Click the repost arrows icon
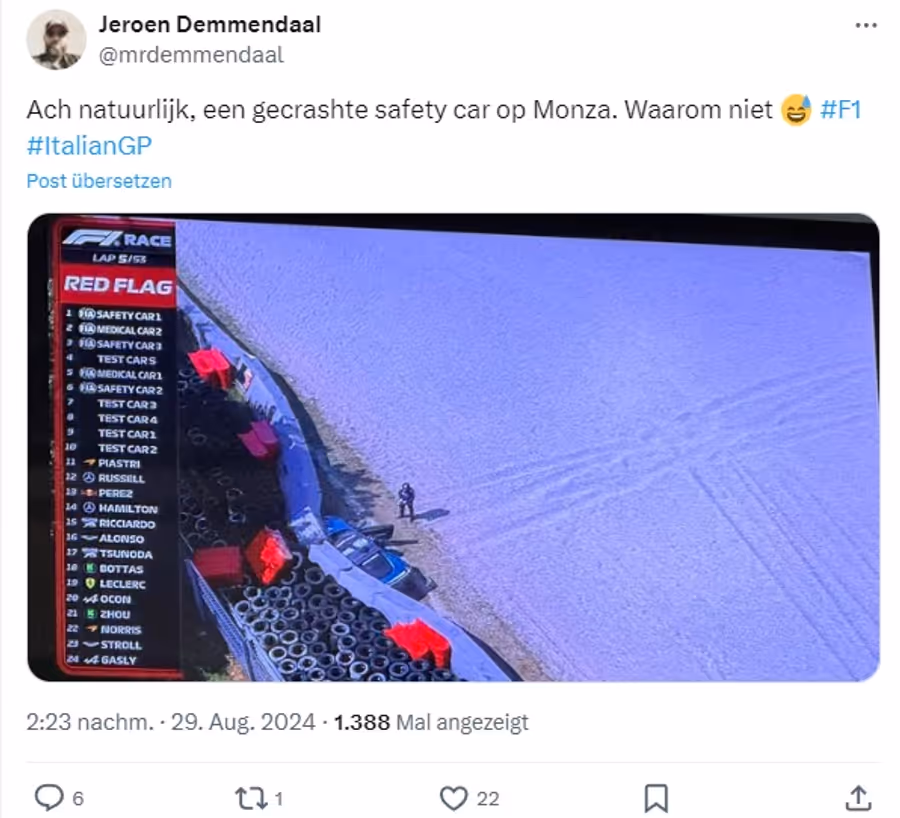The height and width of the screenshot is (818, 900). pyautogui.click(x=250, y=798)
